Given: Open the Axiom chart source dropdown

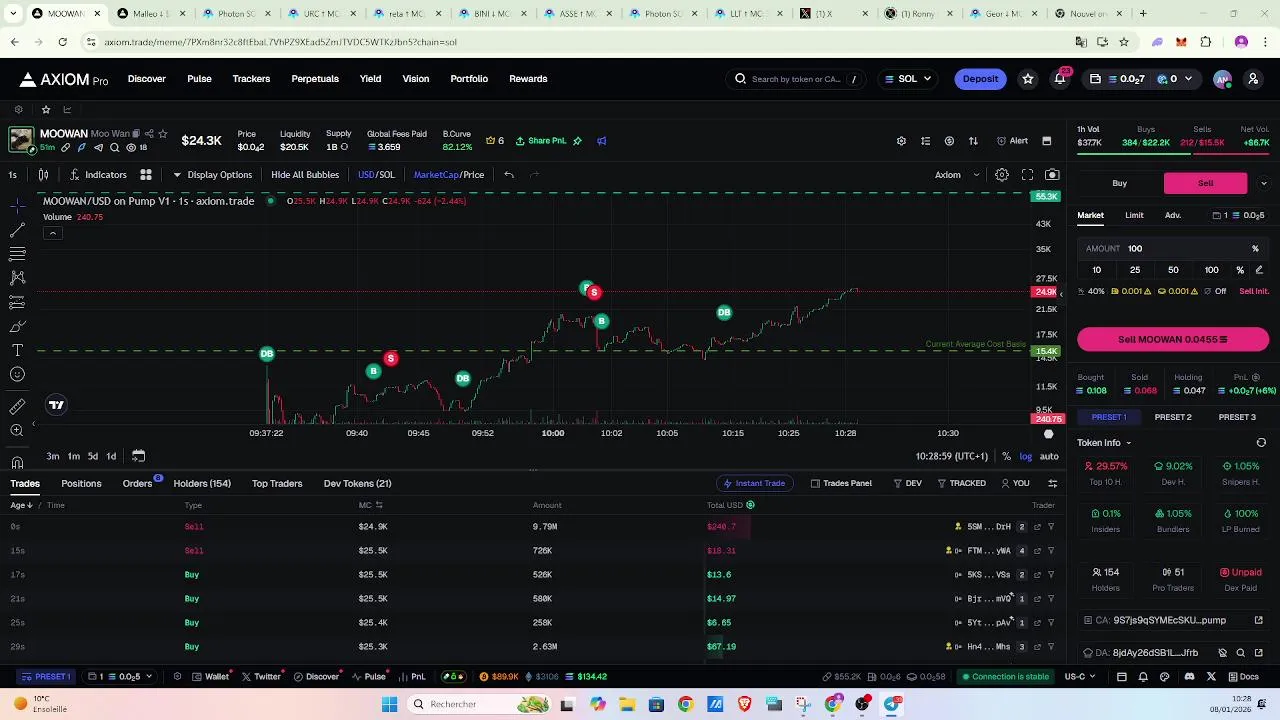Looking at the screenshot, I should click(958, 175).
